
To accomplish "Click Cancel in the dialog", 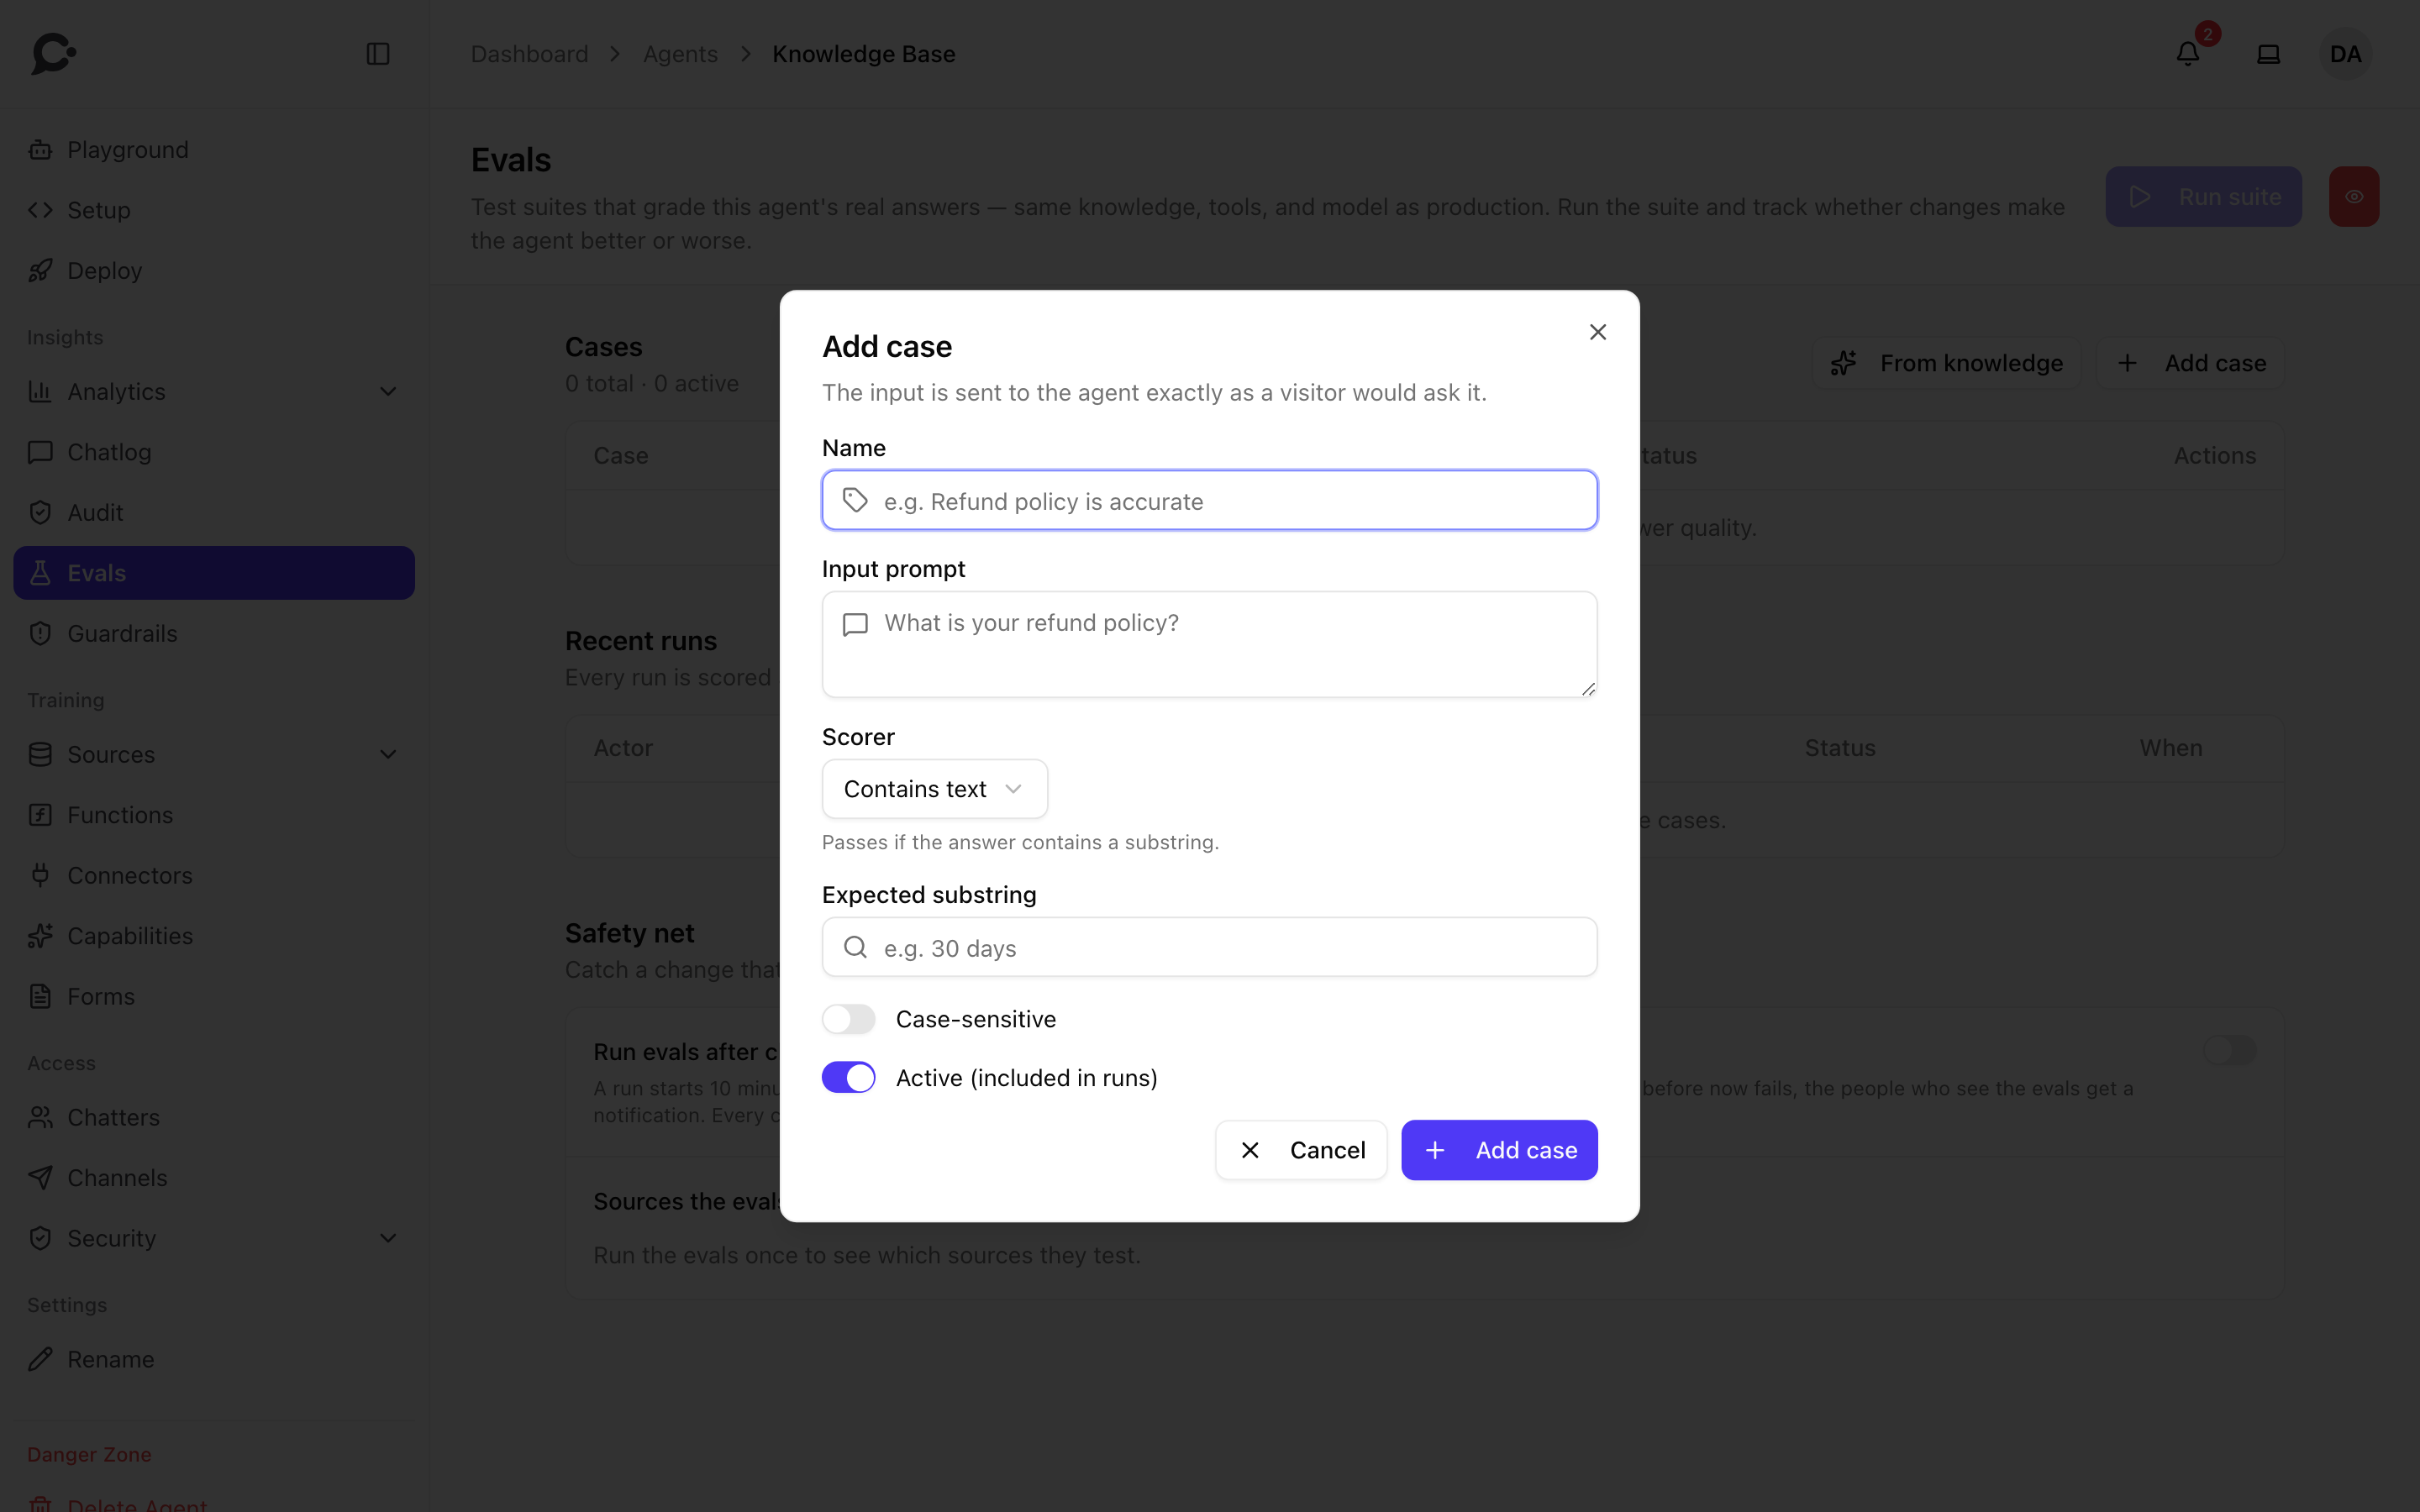I will (x=1301, y=1150).
